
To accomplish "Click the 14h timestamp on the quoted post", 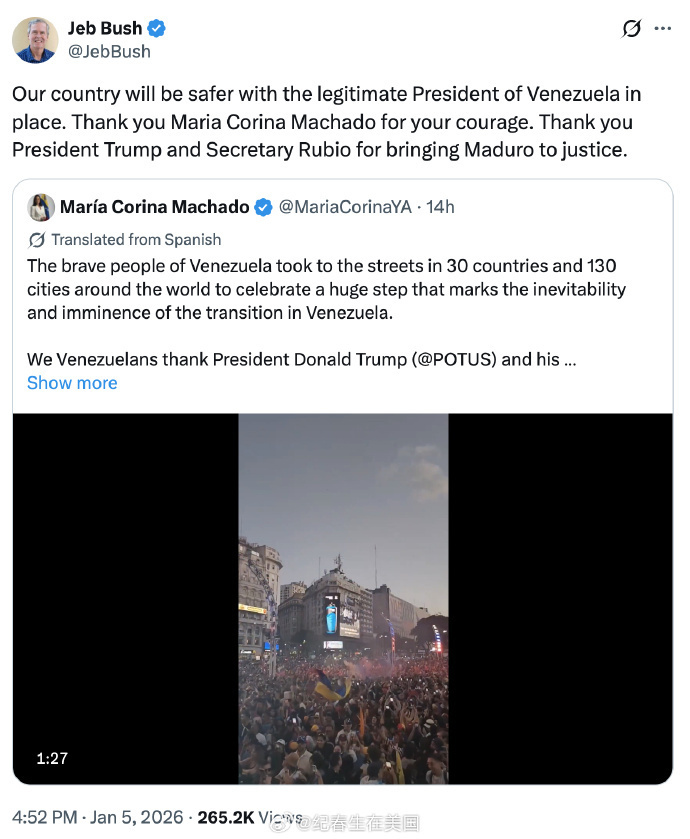I will point(440,207).
